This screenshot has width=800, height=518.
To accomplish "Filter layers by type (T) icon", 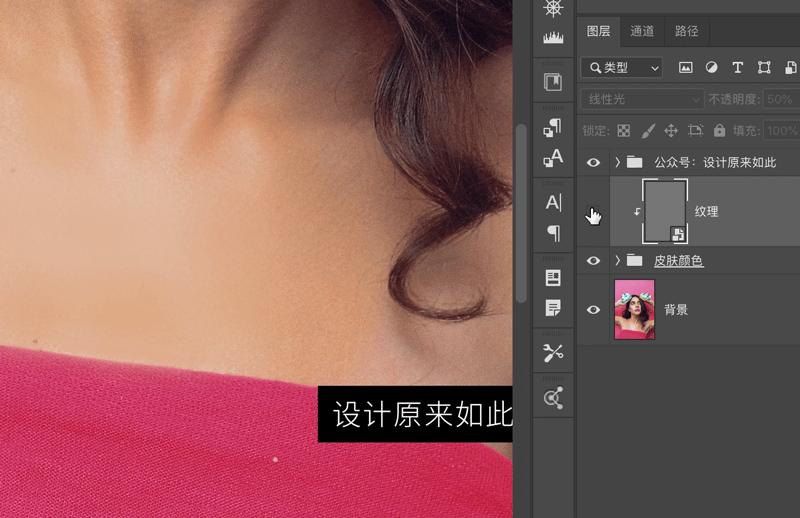I will 738,68.
